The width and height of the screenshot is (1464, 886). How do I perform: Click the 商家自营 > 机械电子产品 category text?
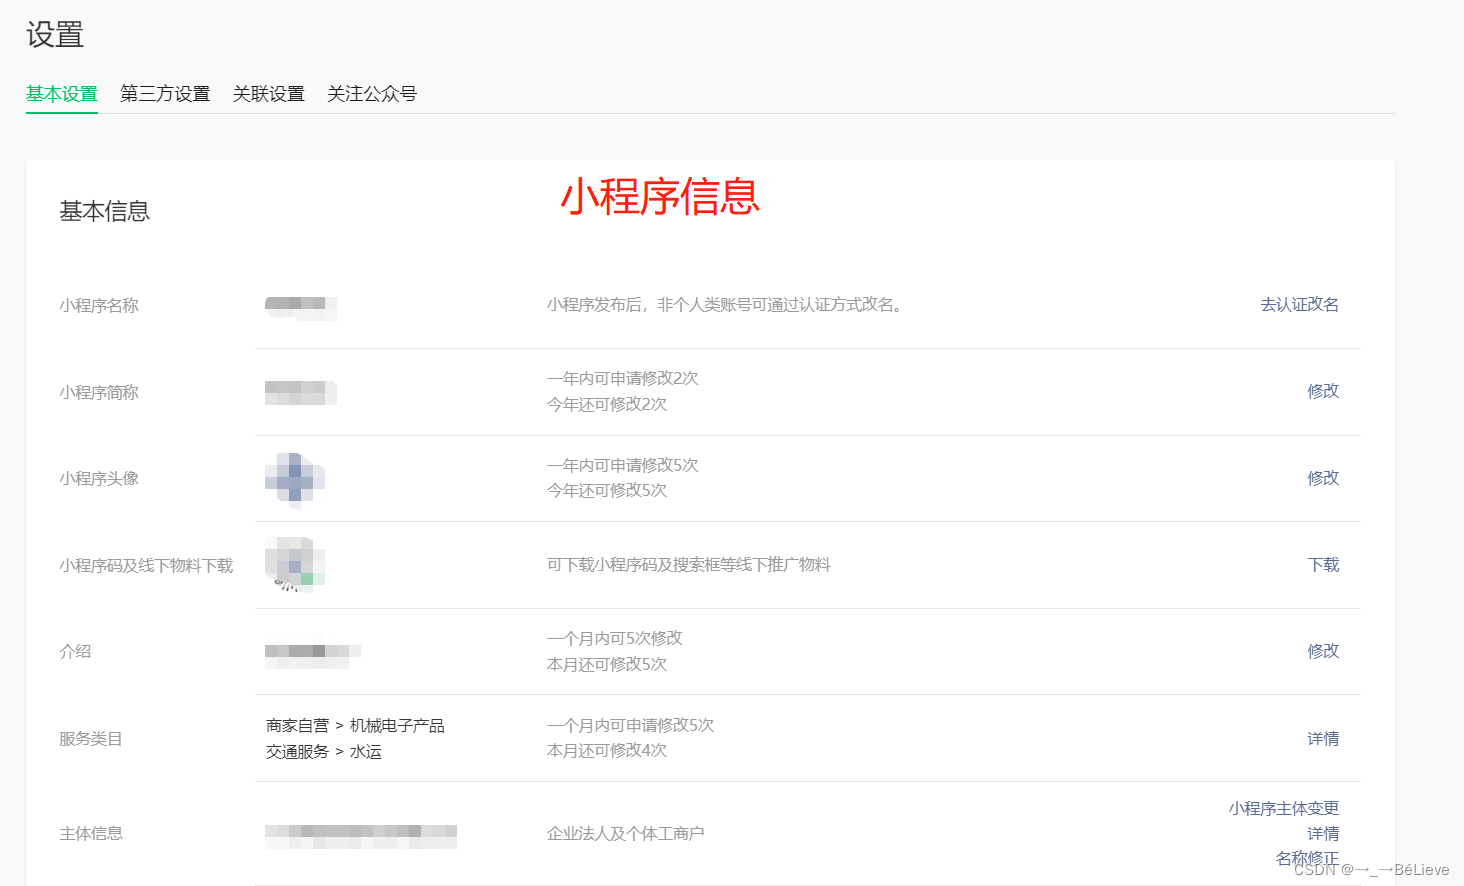[355, 726]
